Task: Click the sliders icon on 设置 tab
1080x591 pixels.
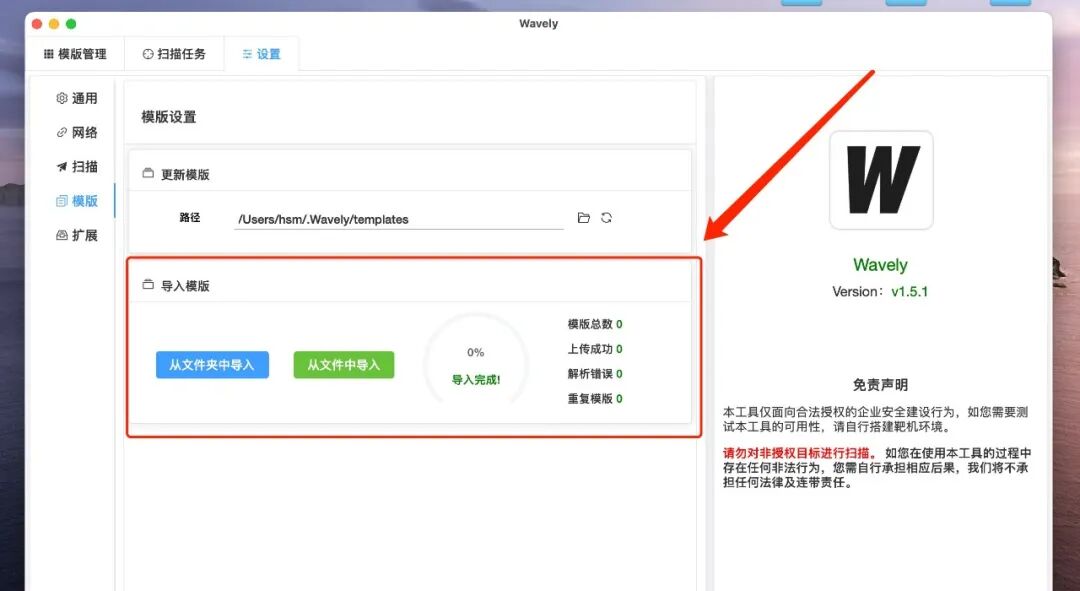Action: (247, 54)
